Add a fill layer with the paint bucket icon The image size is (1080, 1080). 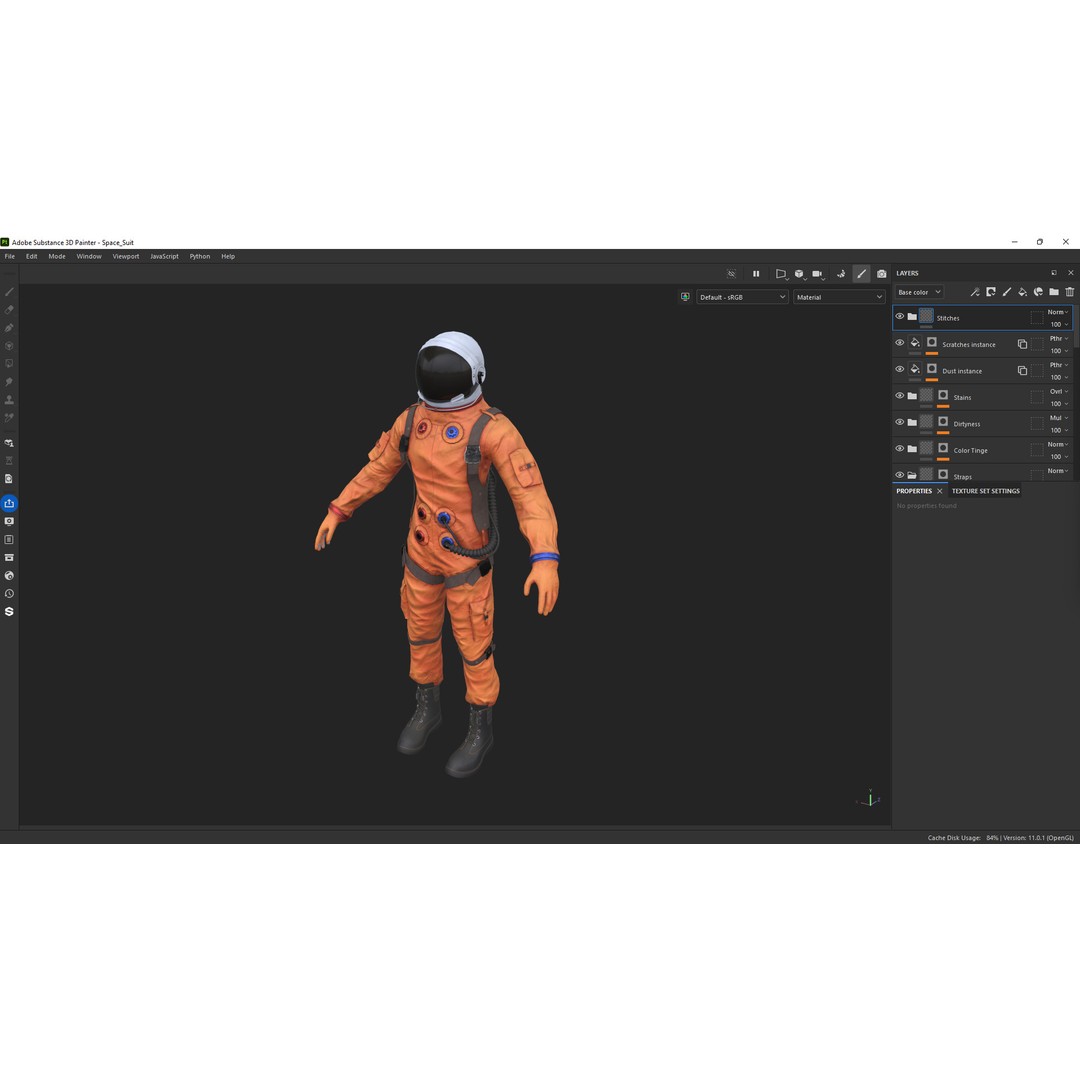click(1022, 292)
